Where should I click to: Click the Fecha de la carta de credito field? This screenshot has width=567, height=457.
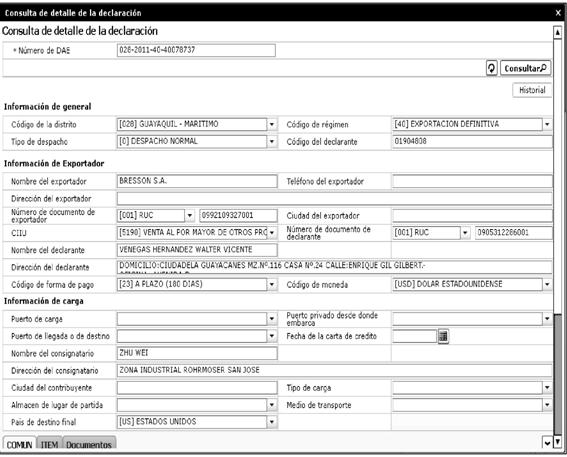pos(415,336)
